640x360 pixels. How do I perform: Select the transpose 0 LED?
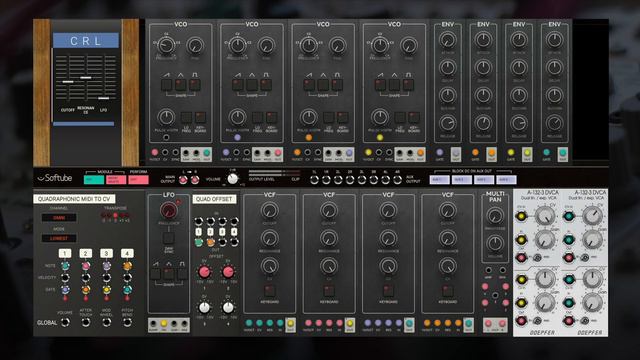click(x=116, y=215)
